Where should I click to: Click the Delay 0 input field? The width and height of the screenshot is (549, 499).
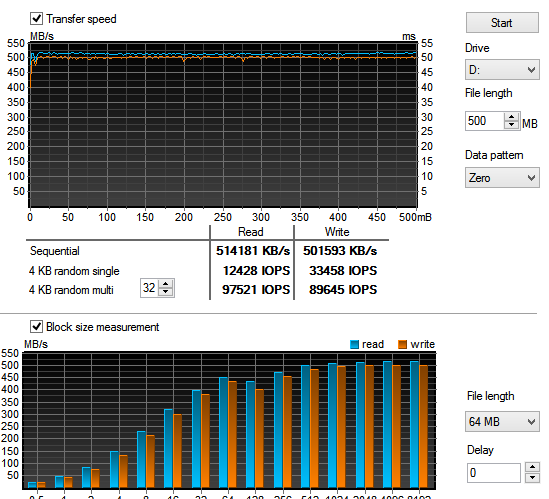coord(494,472)
